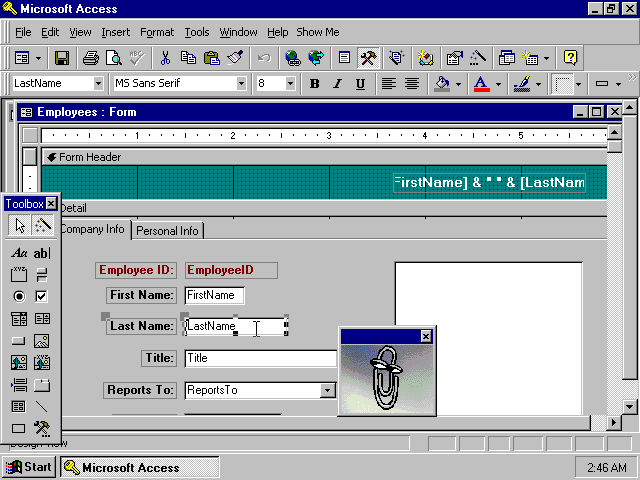The height and width of the screenshot is (480, 640).
Task: Apply the red Font Color button
Action: pyautogui.click(x=482, y=84)
